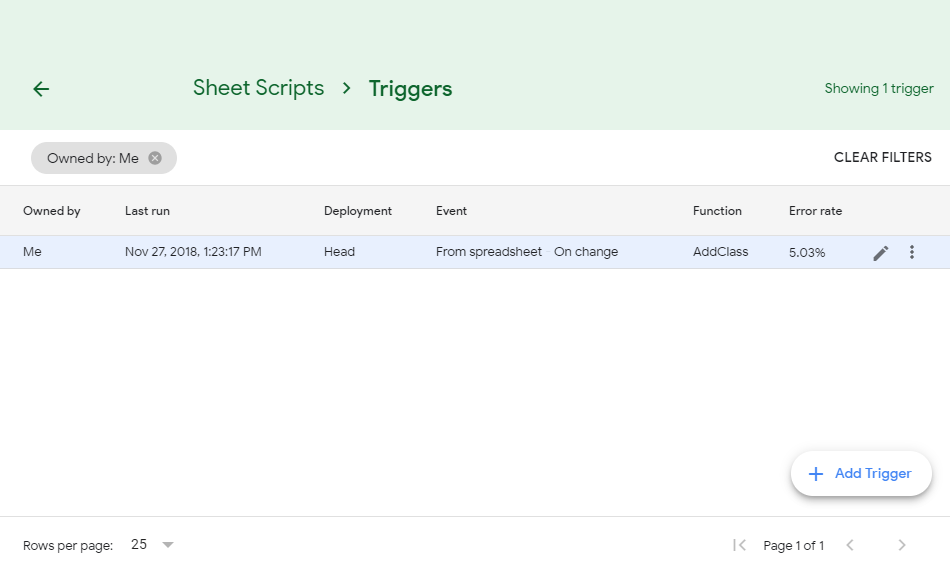Remove the 'Owned by: Me' filter chip

(155, 158)
